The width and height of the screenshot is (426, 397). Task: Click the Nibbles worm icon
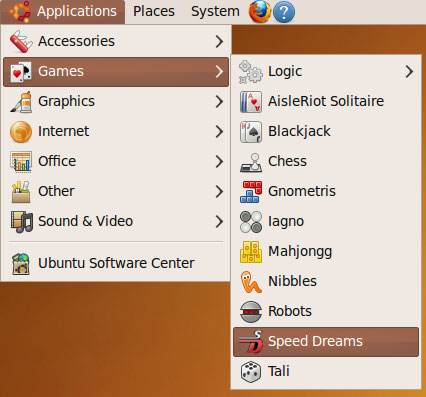coord(251,282)
